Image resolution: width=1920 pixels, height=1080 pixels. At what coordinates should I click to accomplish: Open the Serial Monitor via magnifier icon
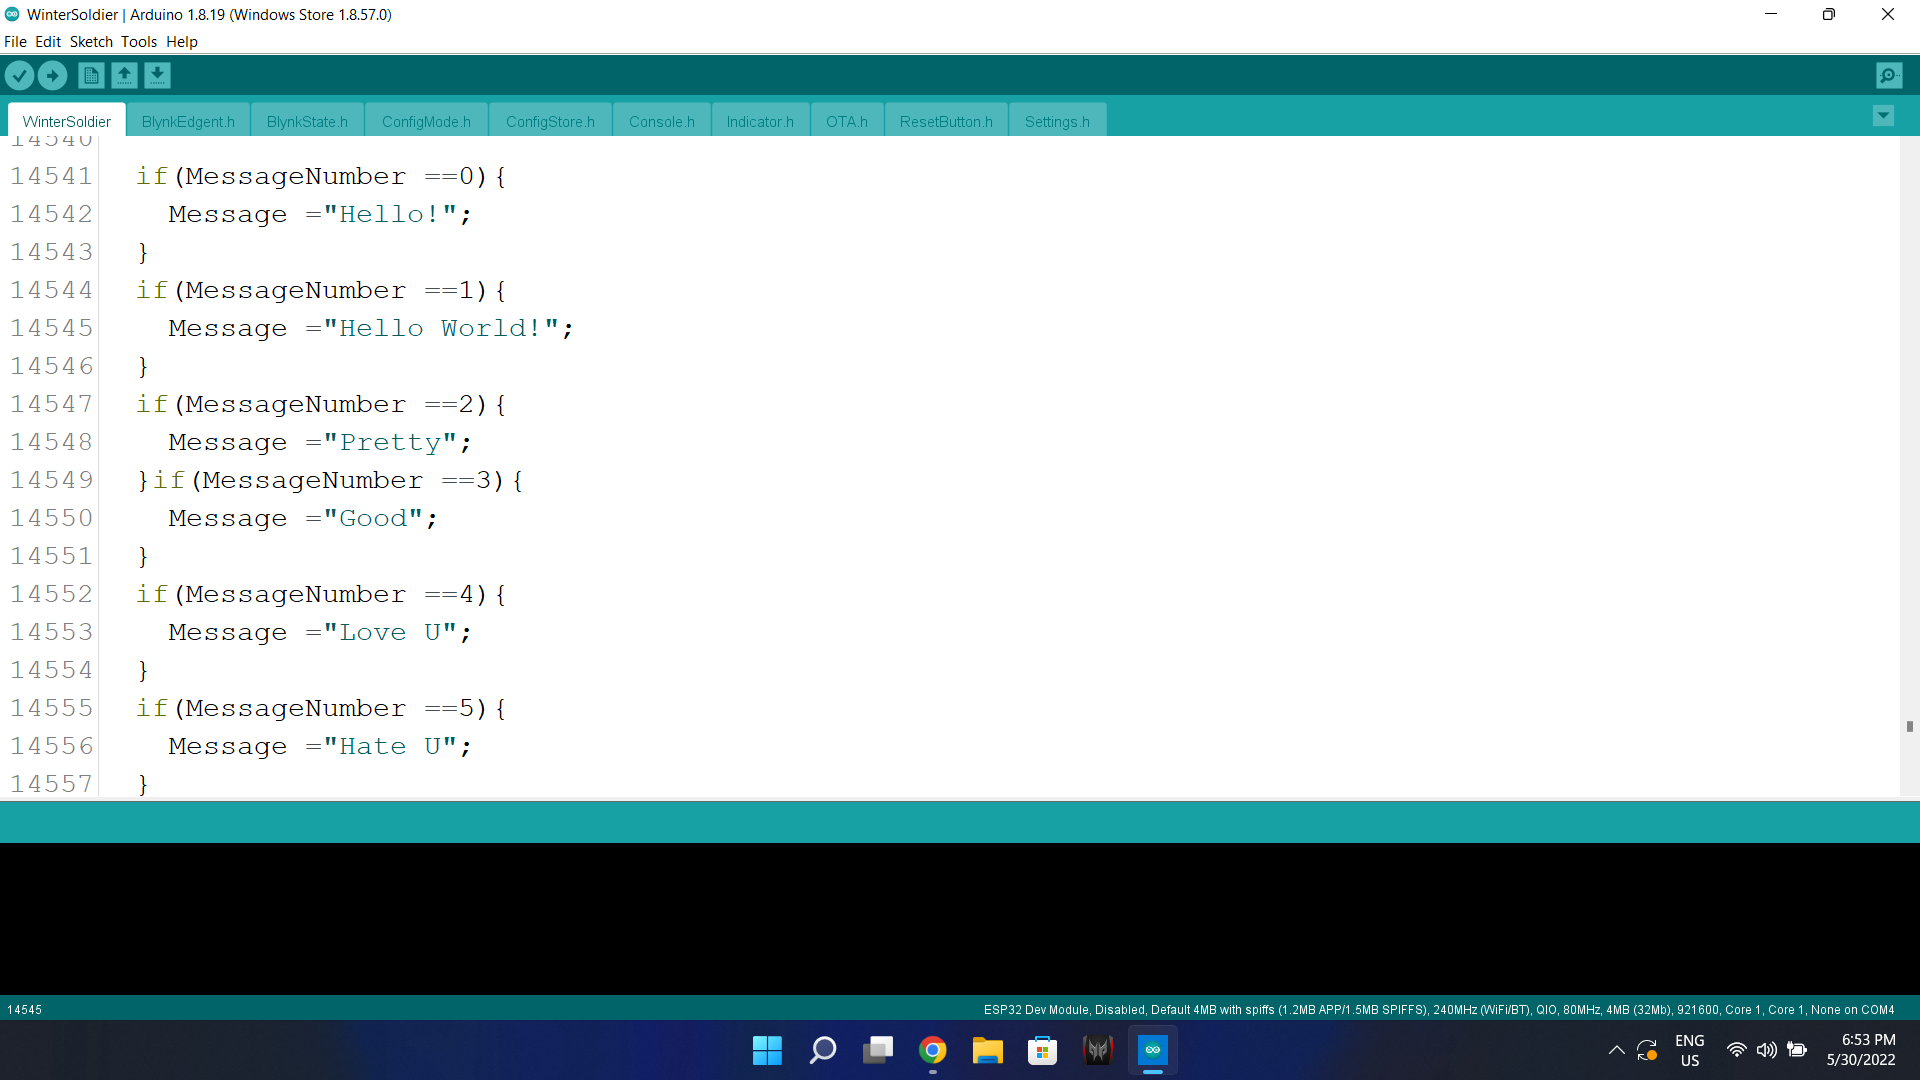(1889, 75)
